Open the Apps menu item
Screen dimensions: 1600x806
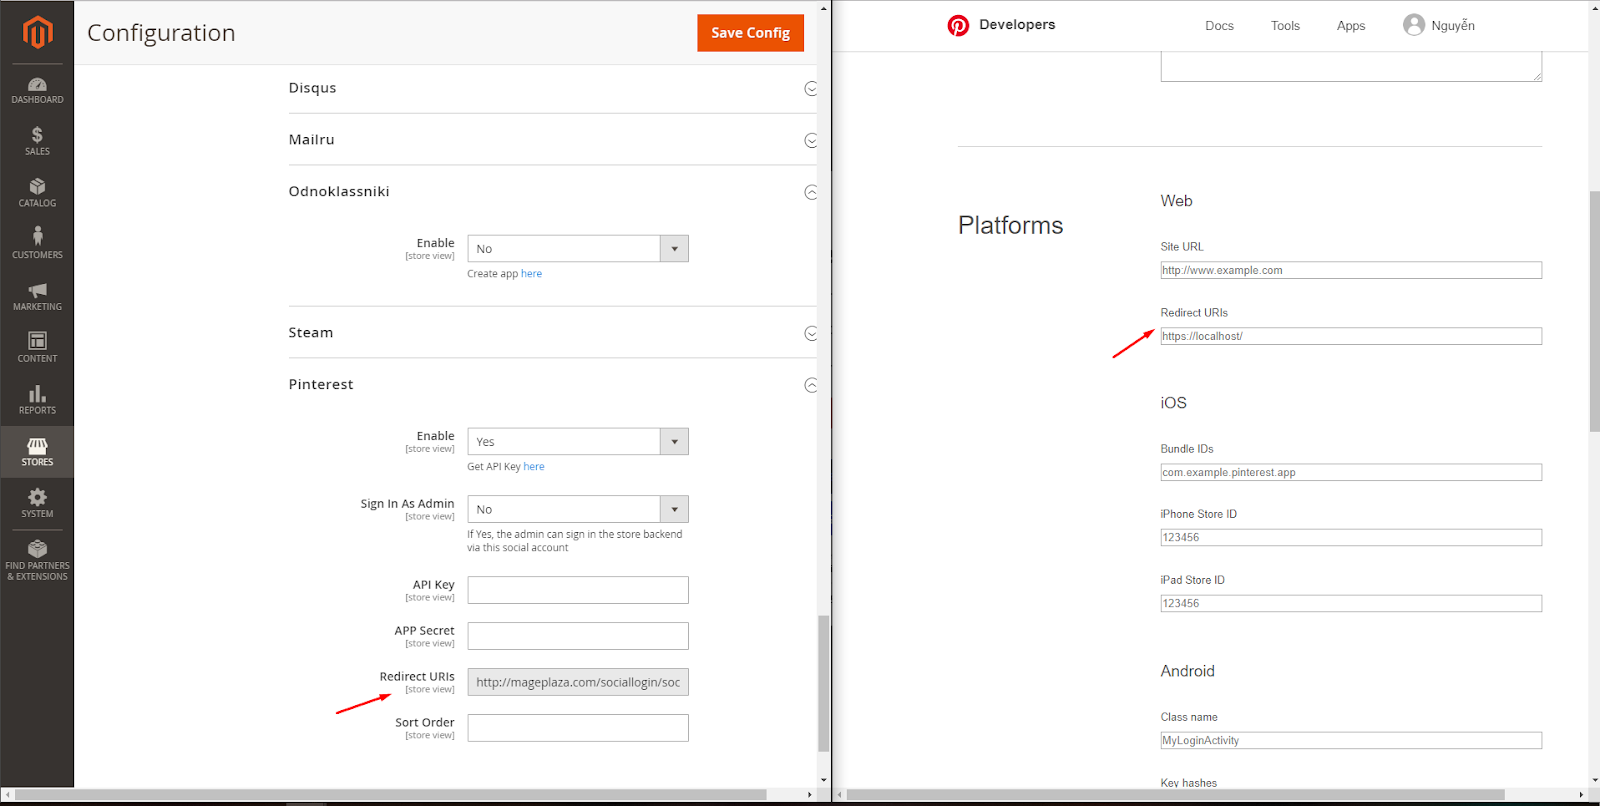coord(1350,26)
